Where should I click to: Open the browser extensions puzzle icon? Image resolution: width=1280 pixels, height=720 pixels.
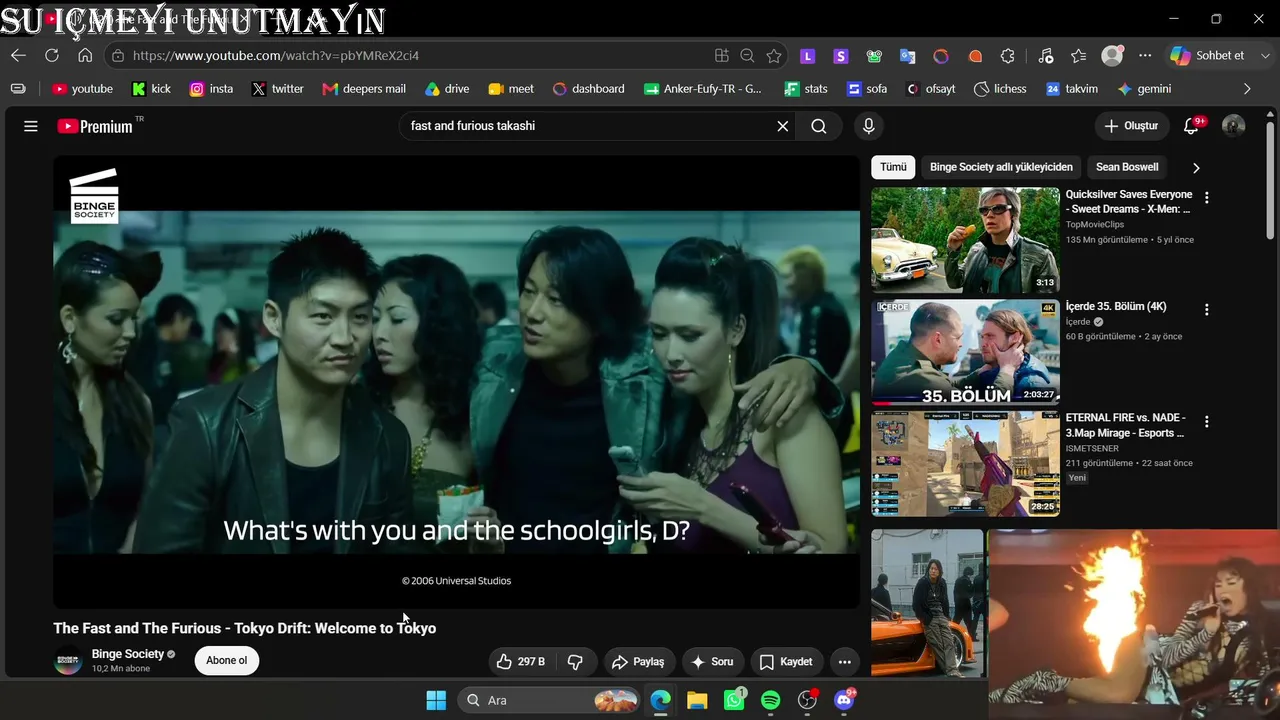(1008, 56)
